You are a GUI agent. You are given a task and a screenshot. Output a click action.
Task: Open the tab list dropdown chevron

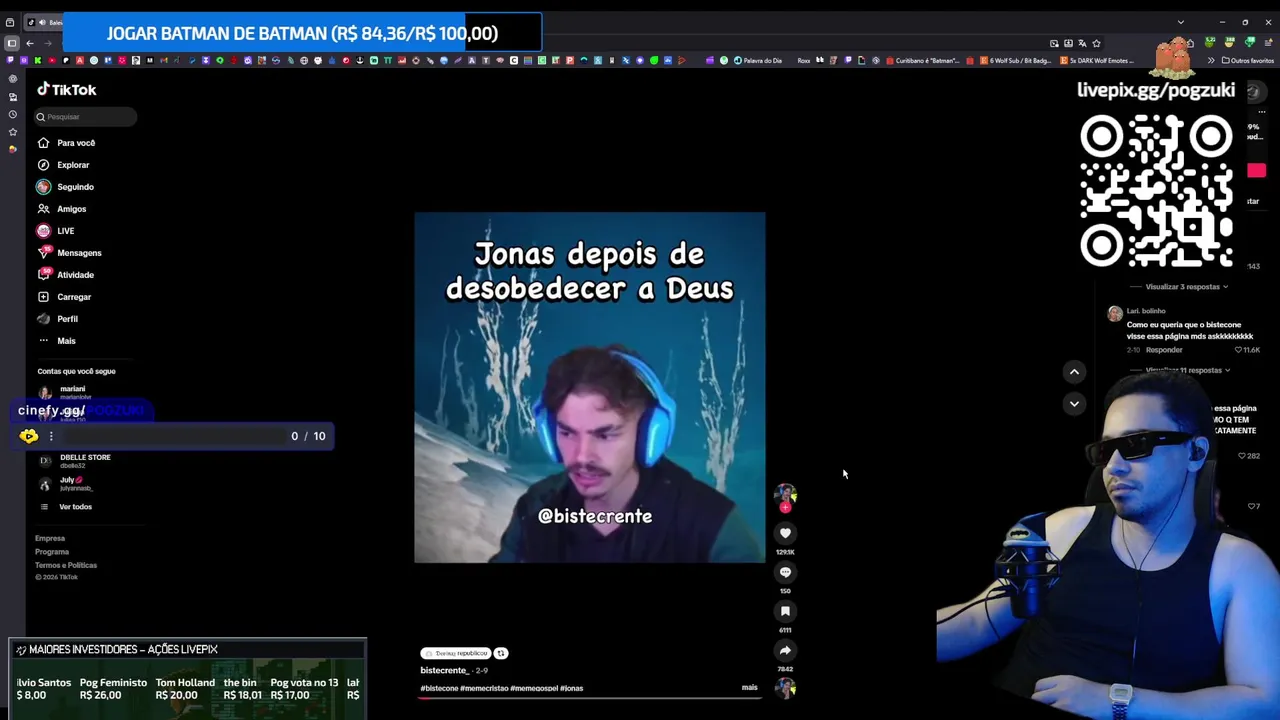(1180, 22)
